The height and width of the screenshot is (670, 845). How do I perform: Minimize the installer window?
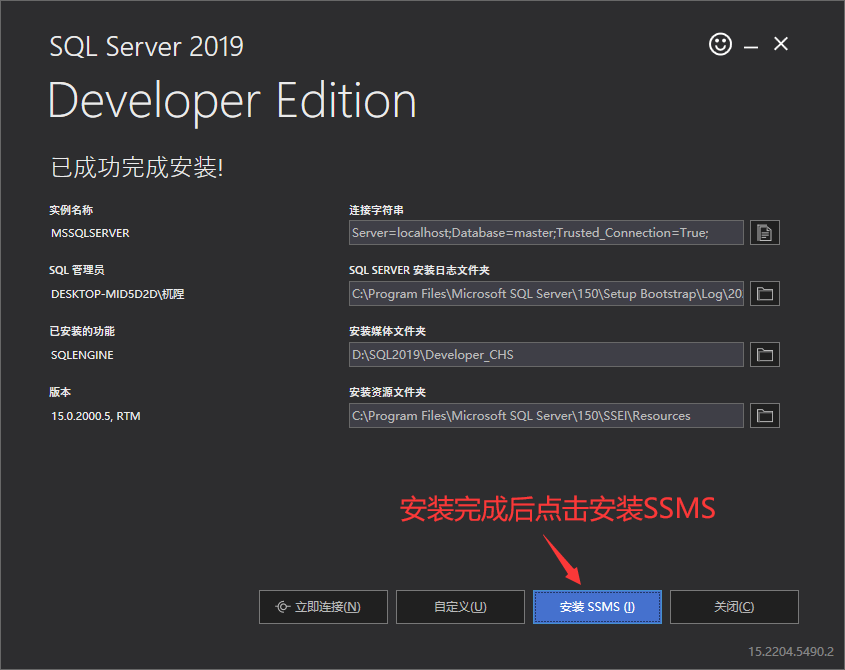click(x=751, y=45)
